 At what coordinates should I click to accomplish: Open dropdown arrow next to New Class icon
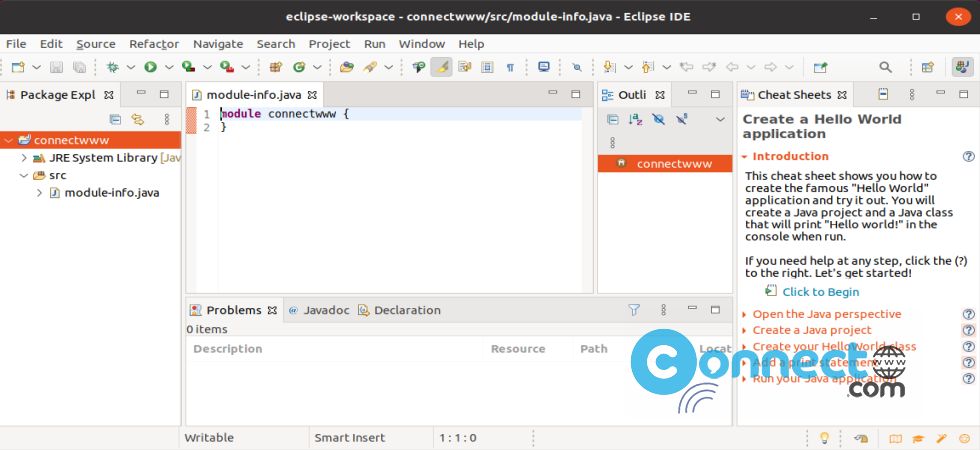click(x=317, y=67)
